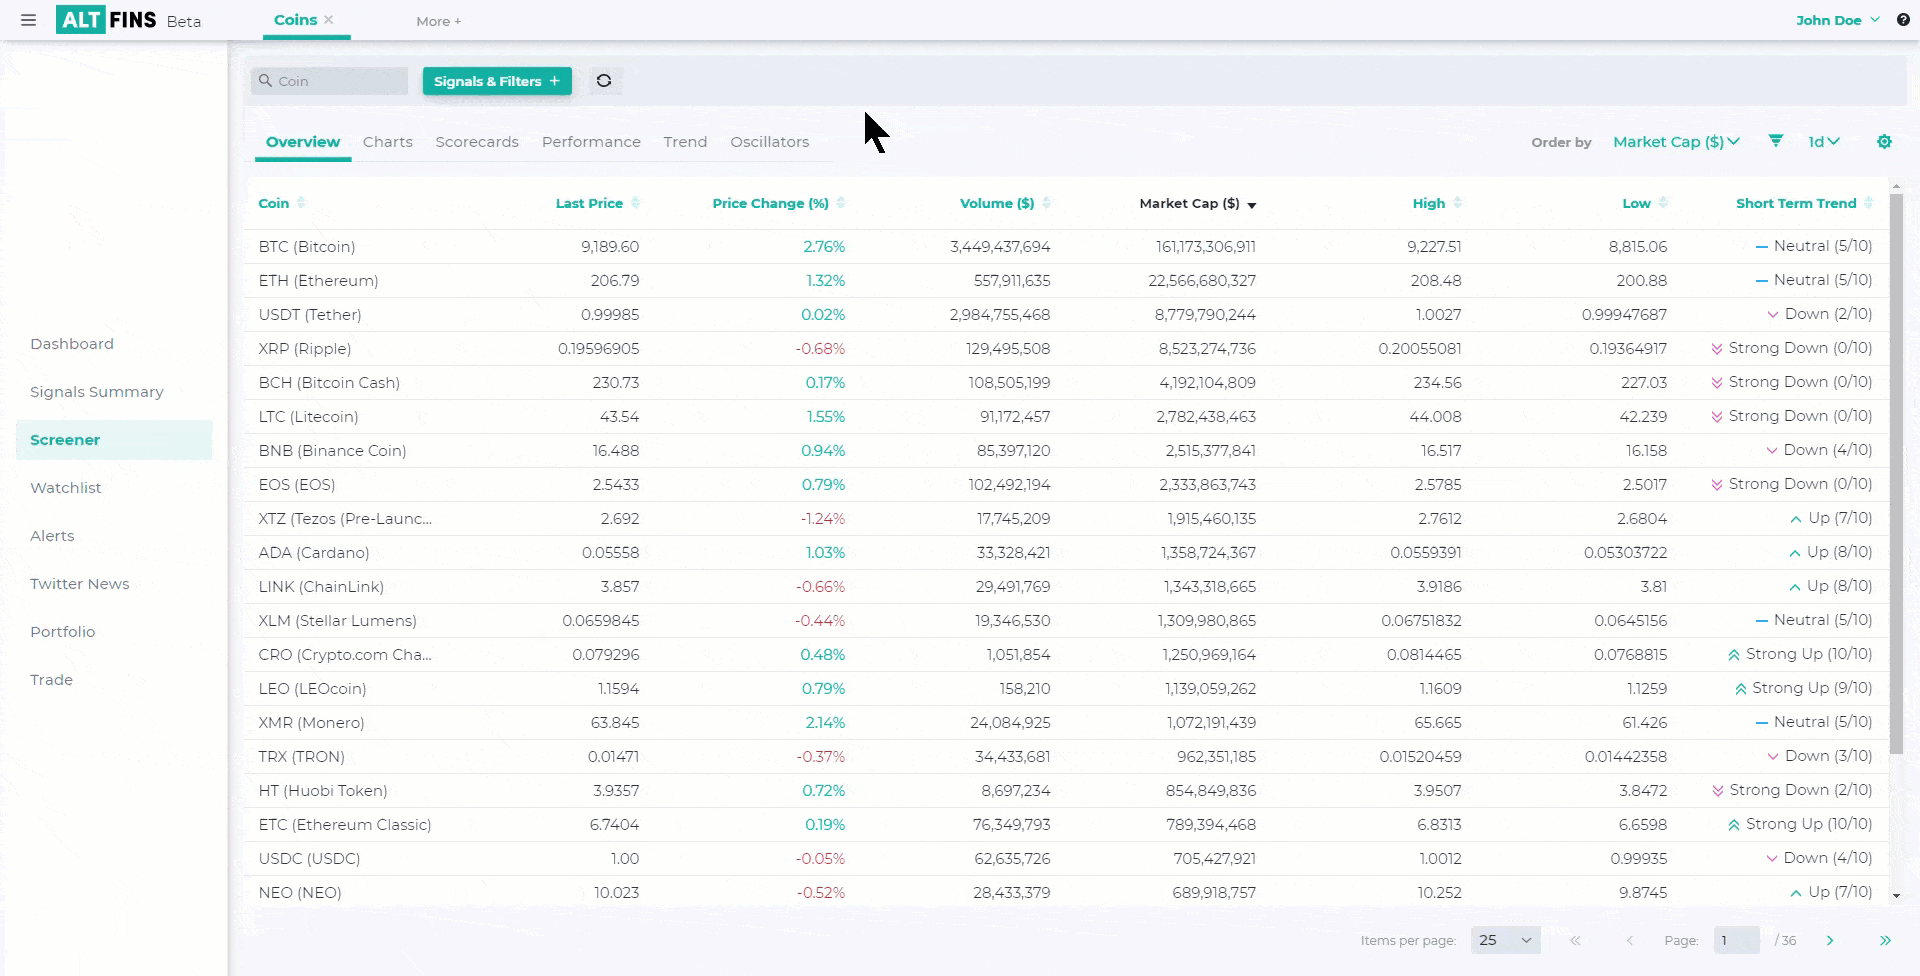The height and width of the screenshot is (976, 1920).
Task: Sort by Last Price column arrows
Action: 635,203
